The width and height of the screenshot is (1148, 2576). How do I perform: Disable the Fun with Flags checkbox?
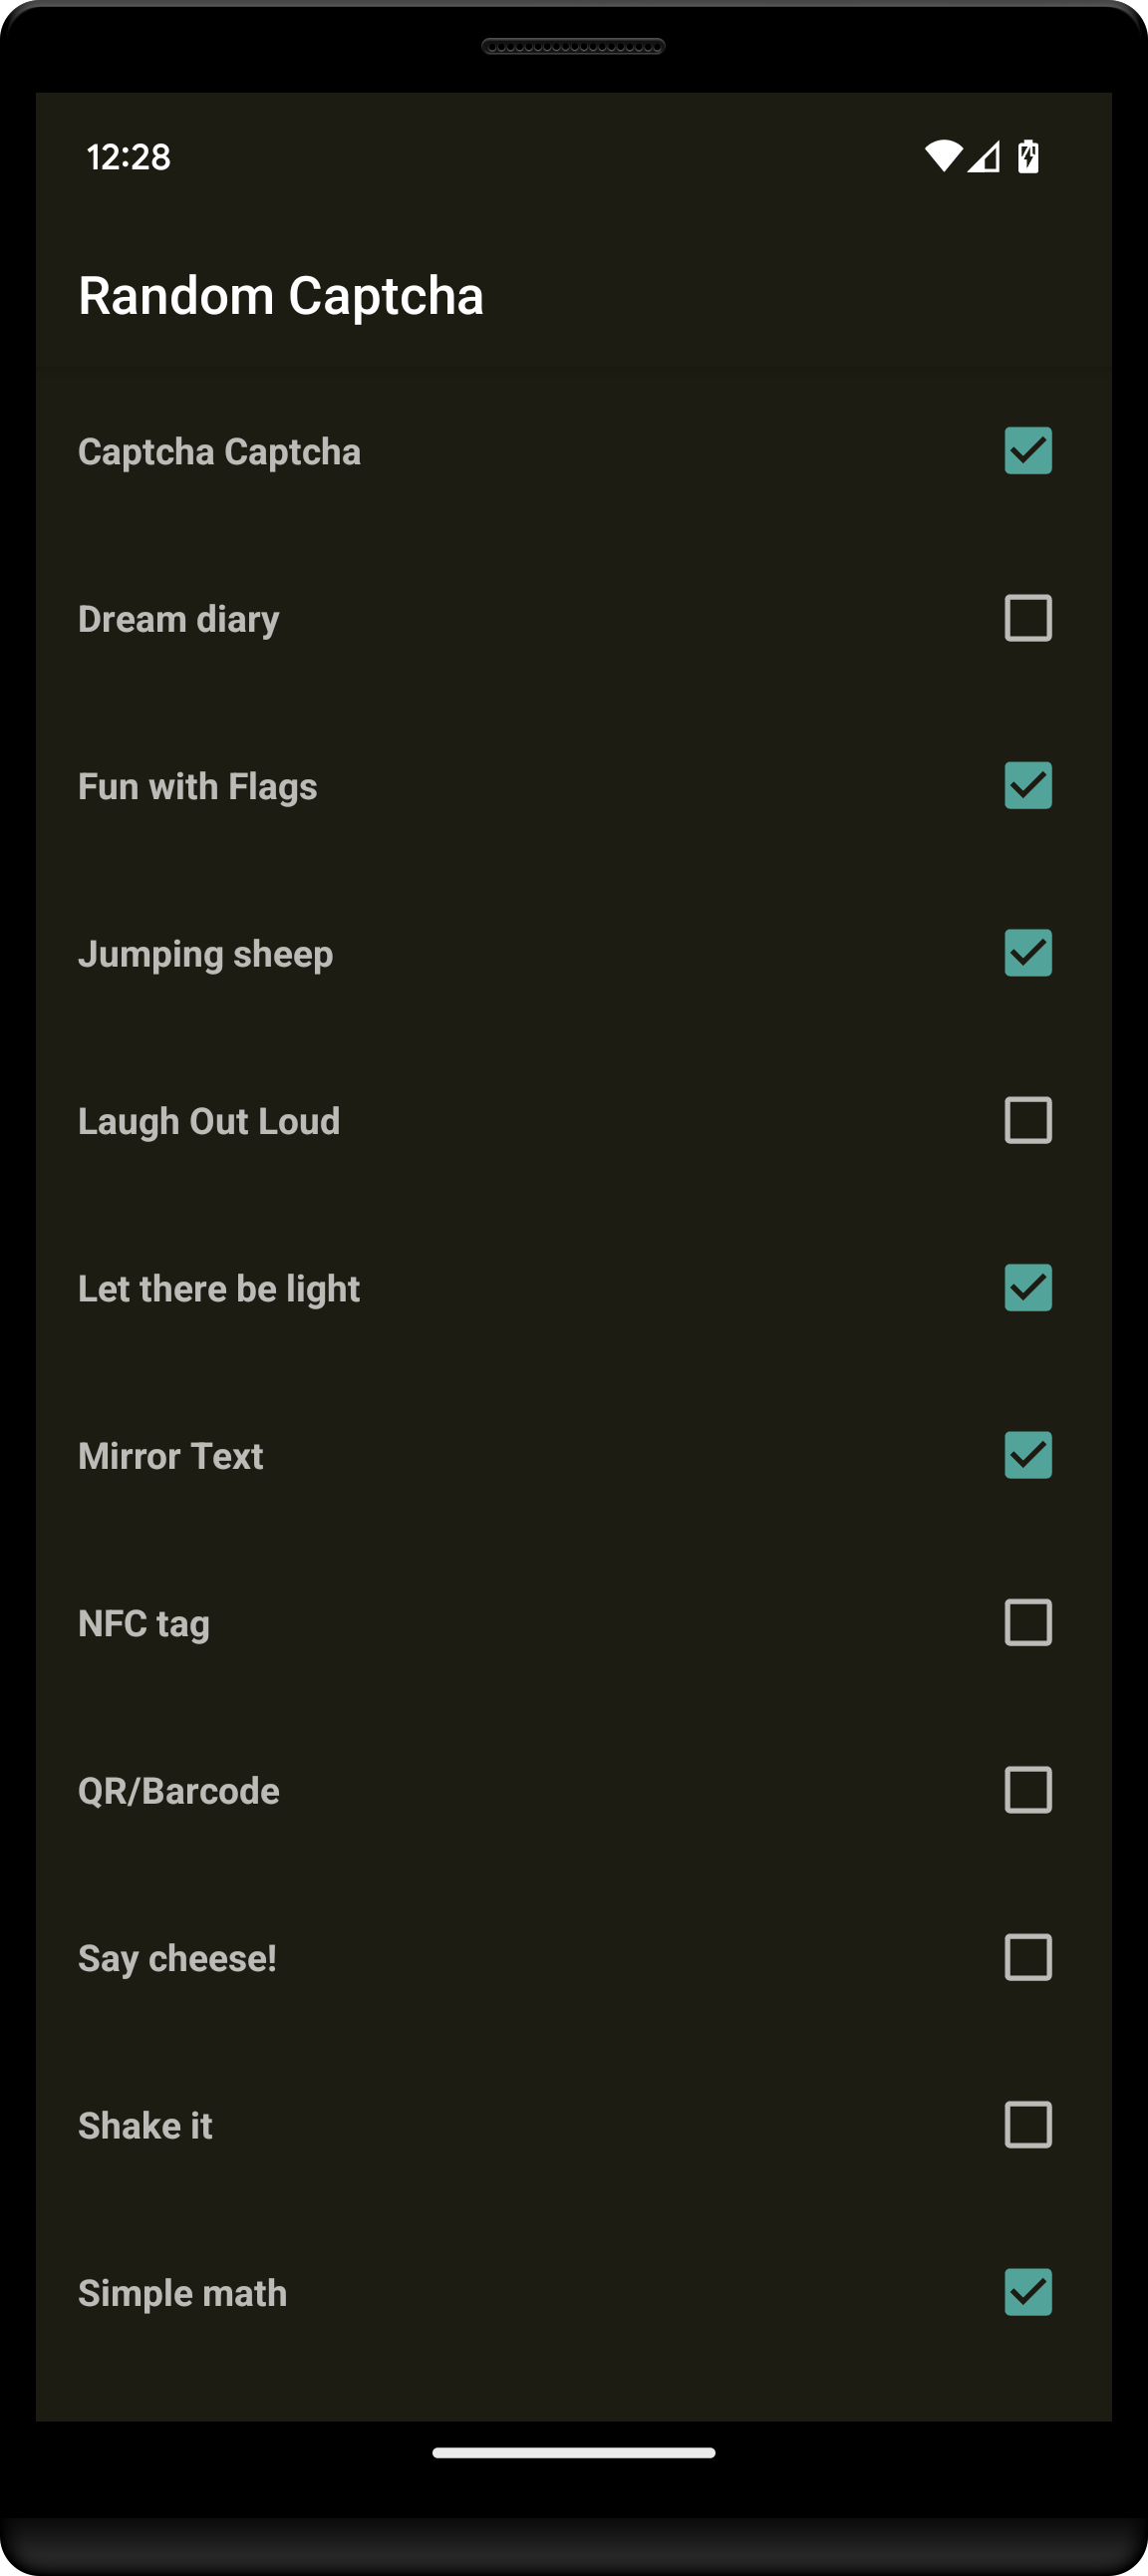tap(1027, 785)
